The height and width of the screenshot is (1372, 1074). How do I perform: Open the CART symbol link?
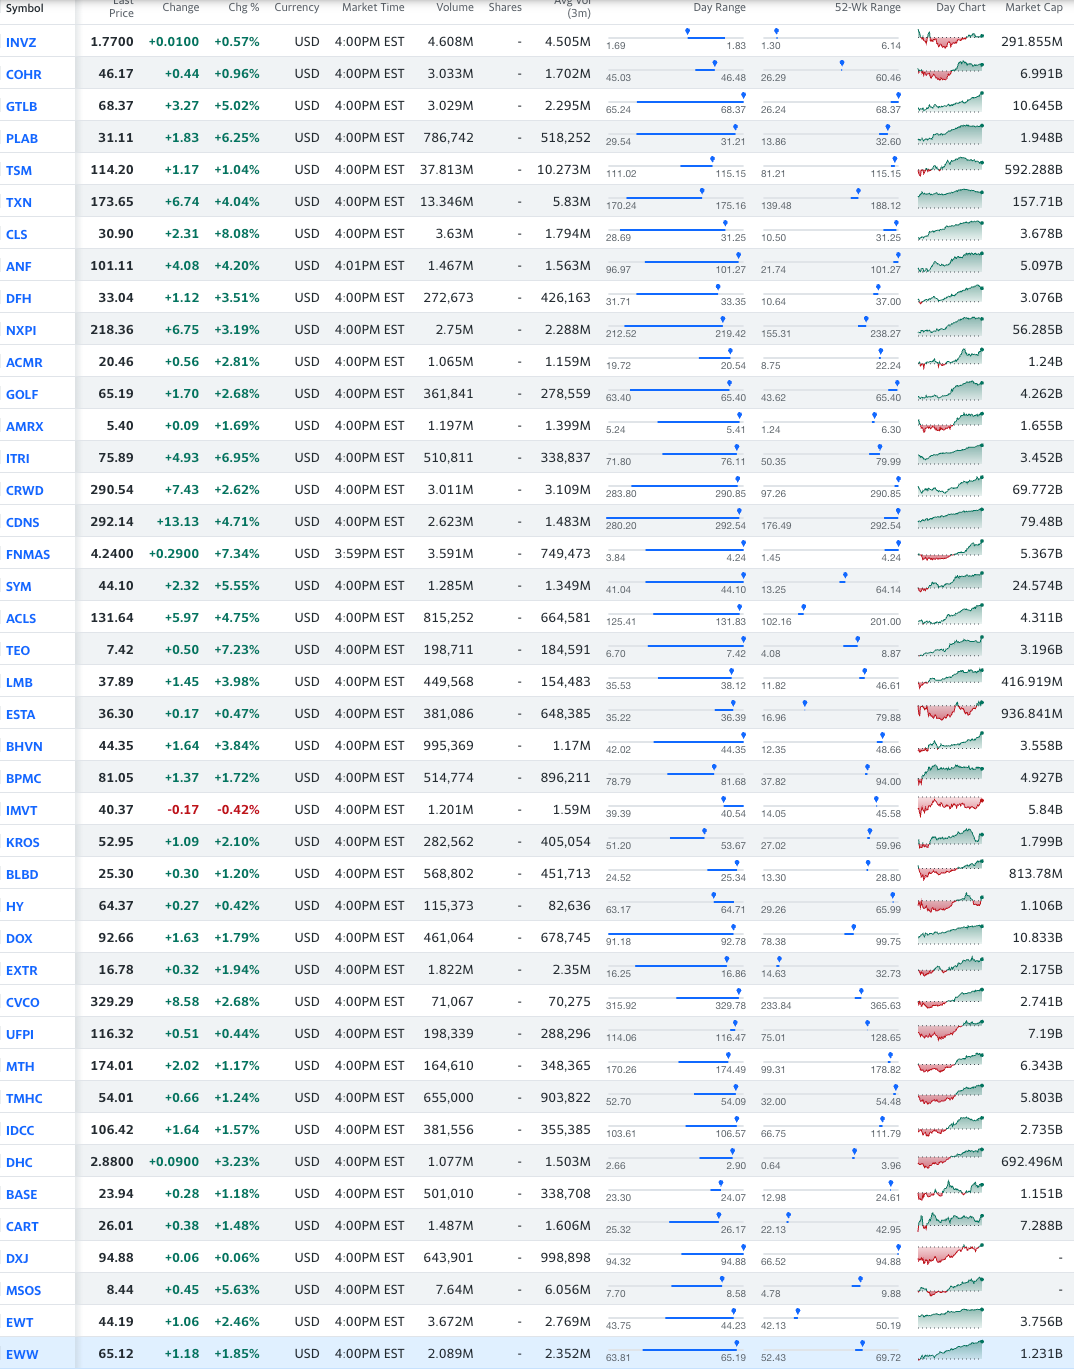tap(22, 1227)
